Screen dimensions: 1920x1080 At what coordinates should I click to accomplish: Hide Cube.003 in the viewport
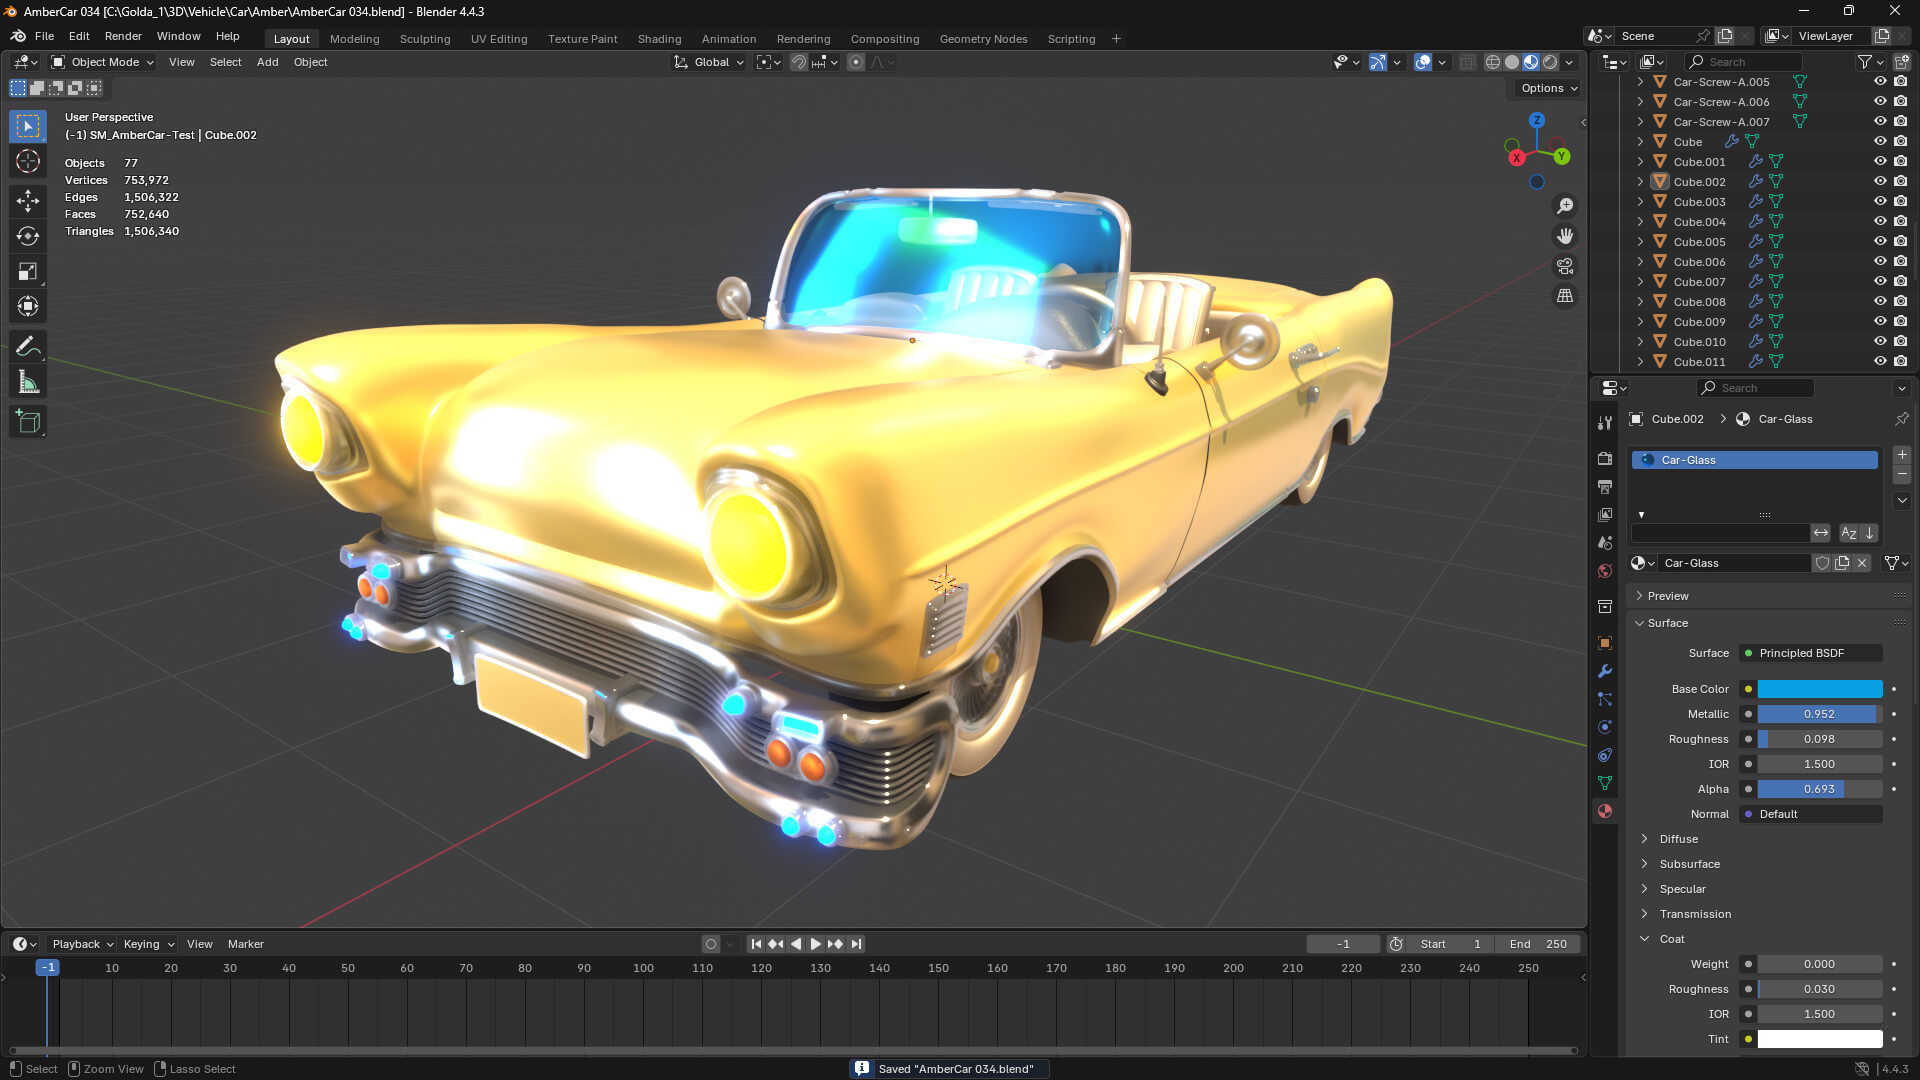point(1881,201)
